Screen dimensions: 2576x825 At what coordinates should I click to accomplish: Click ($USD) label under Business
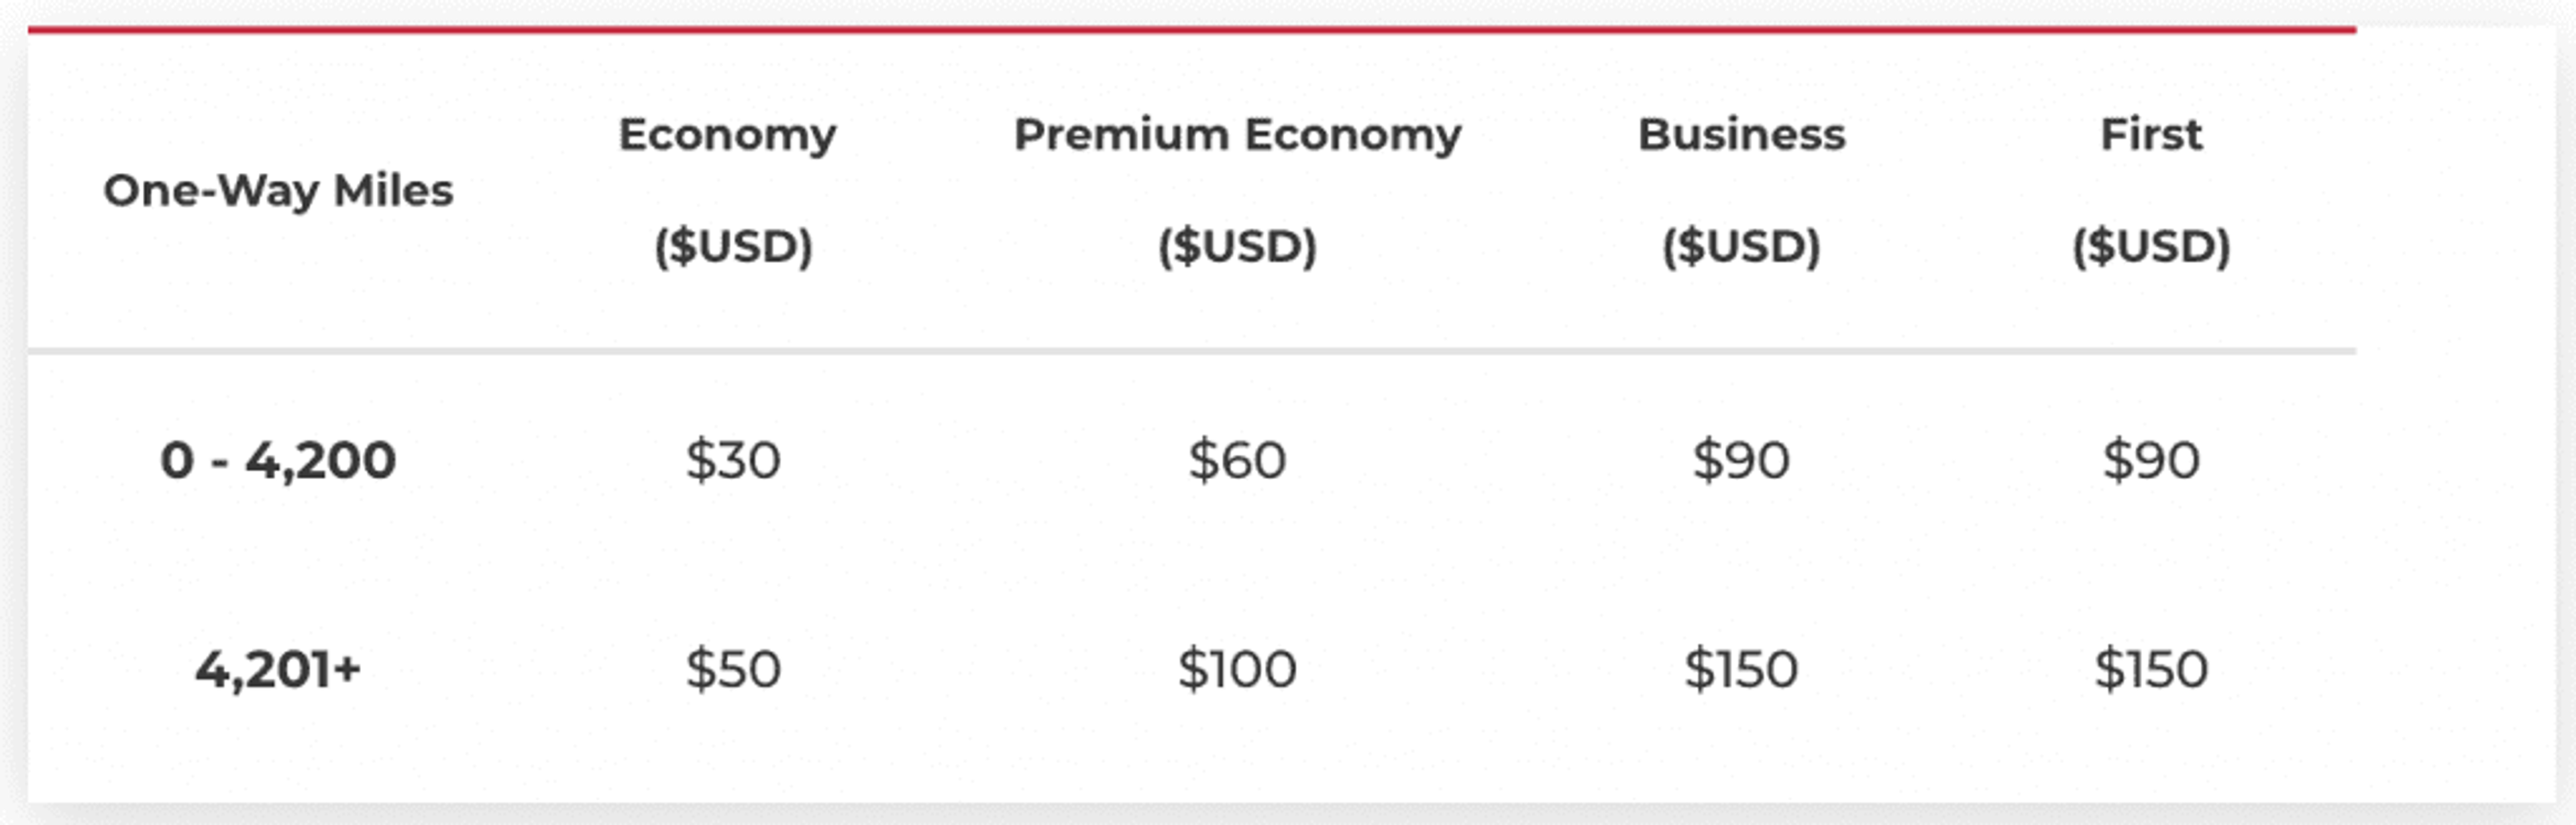(1741, 246)
